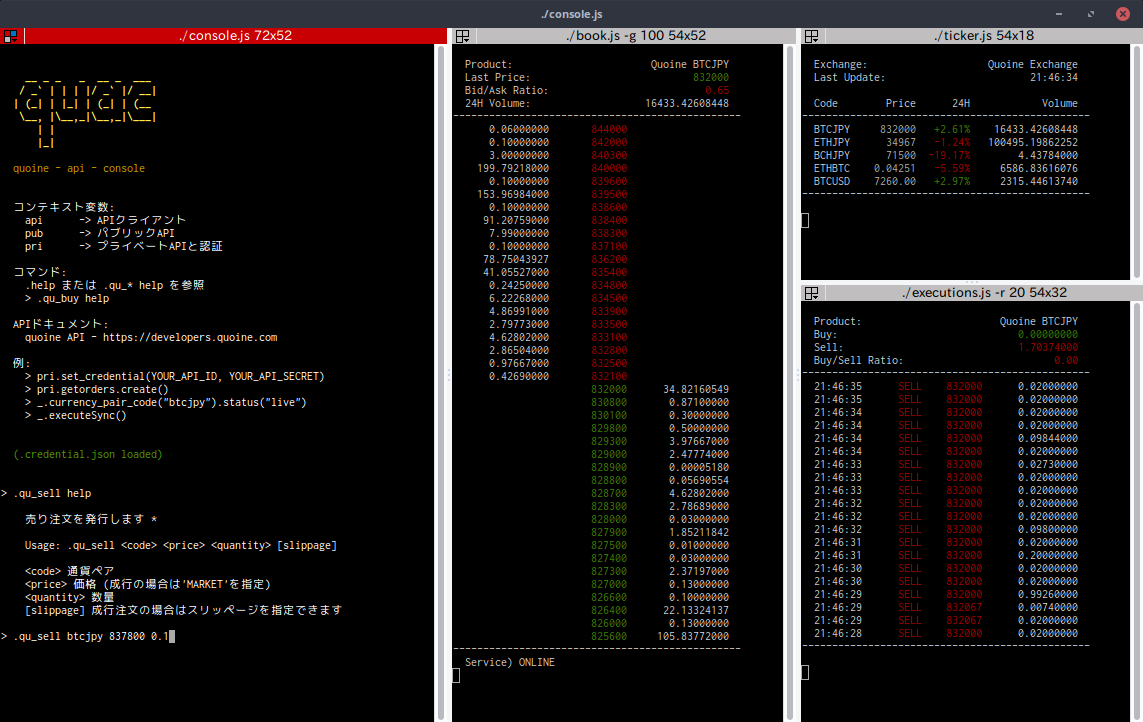Click the BTCJPY row in ticker
The width and height of the screenshot is (1143, 722).
[945, 130]
